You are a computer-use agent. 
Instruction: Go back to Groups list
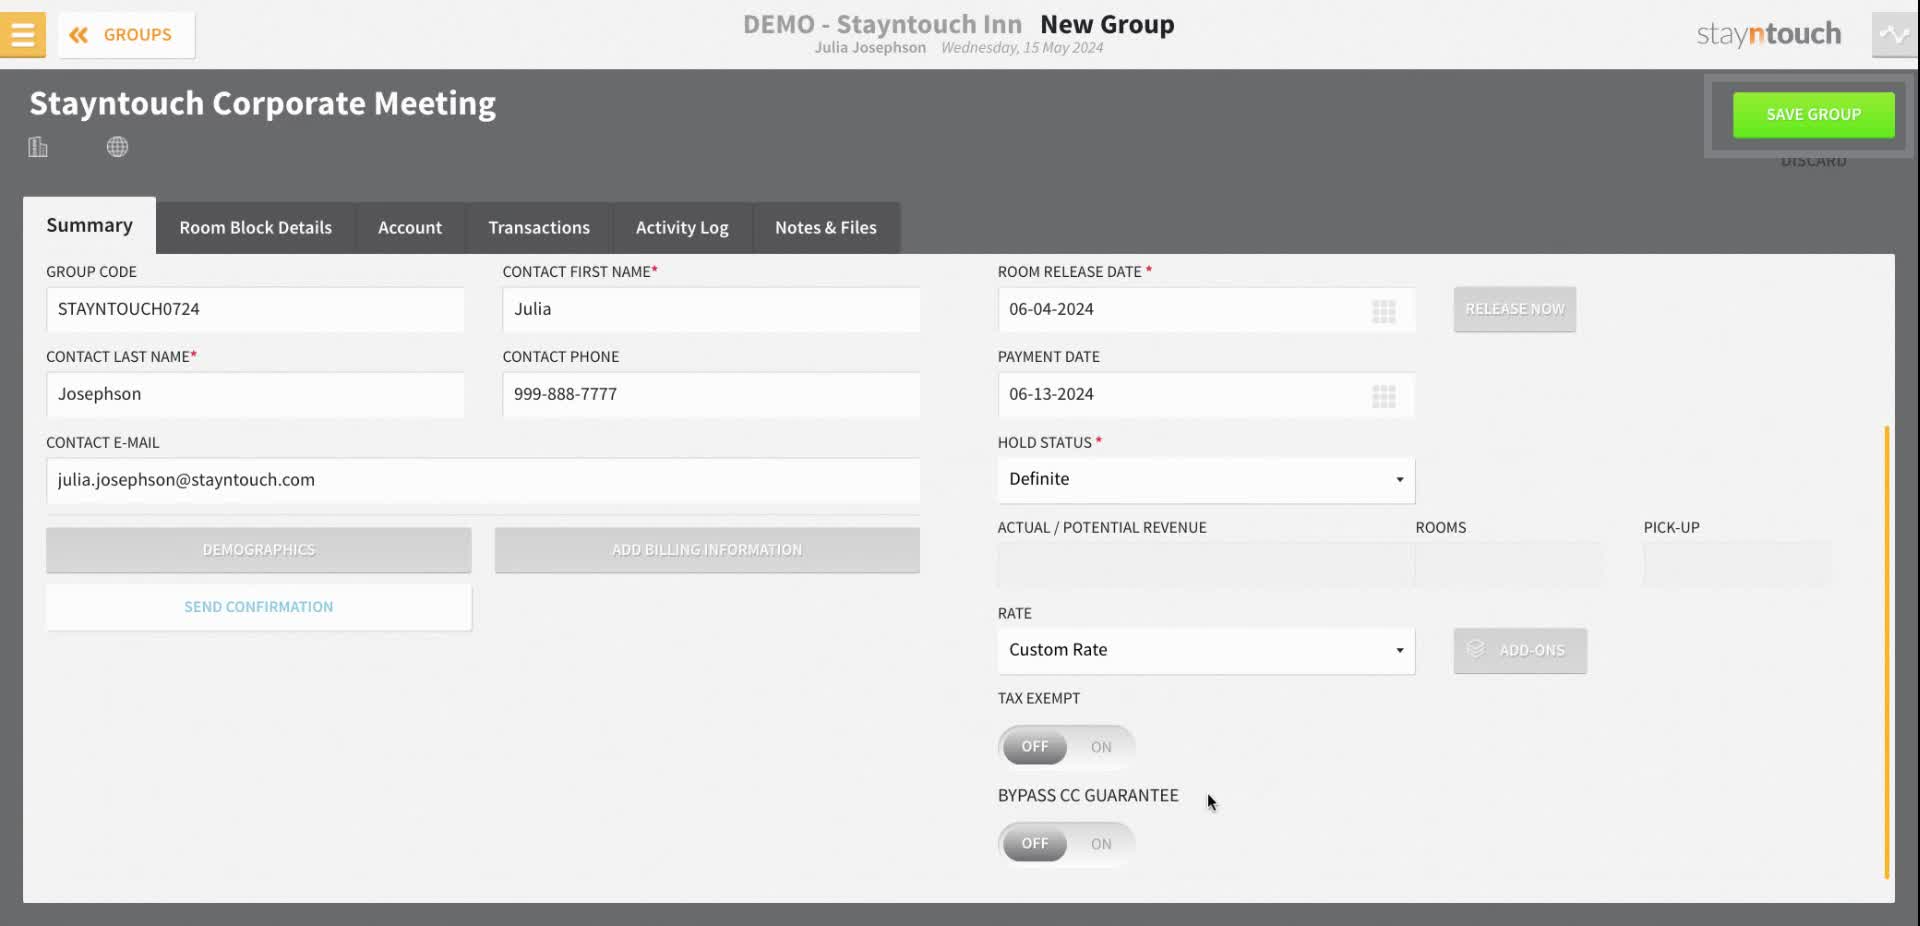[x=126, y=35]
